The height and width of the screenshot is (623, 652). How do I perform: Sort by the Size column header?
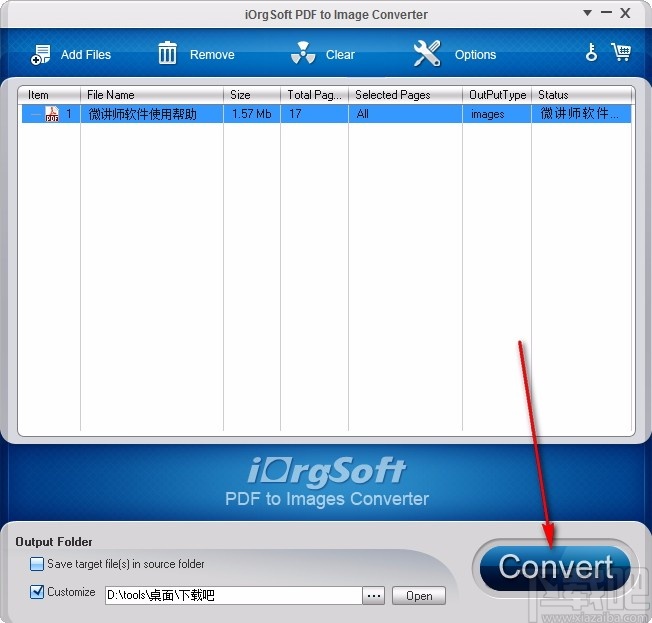[x=252, y=95]
